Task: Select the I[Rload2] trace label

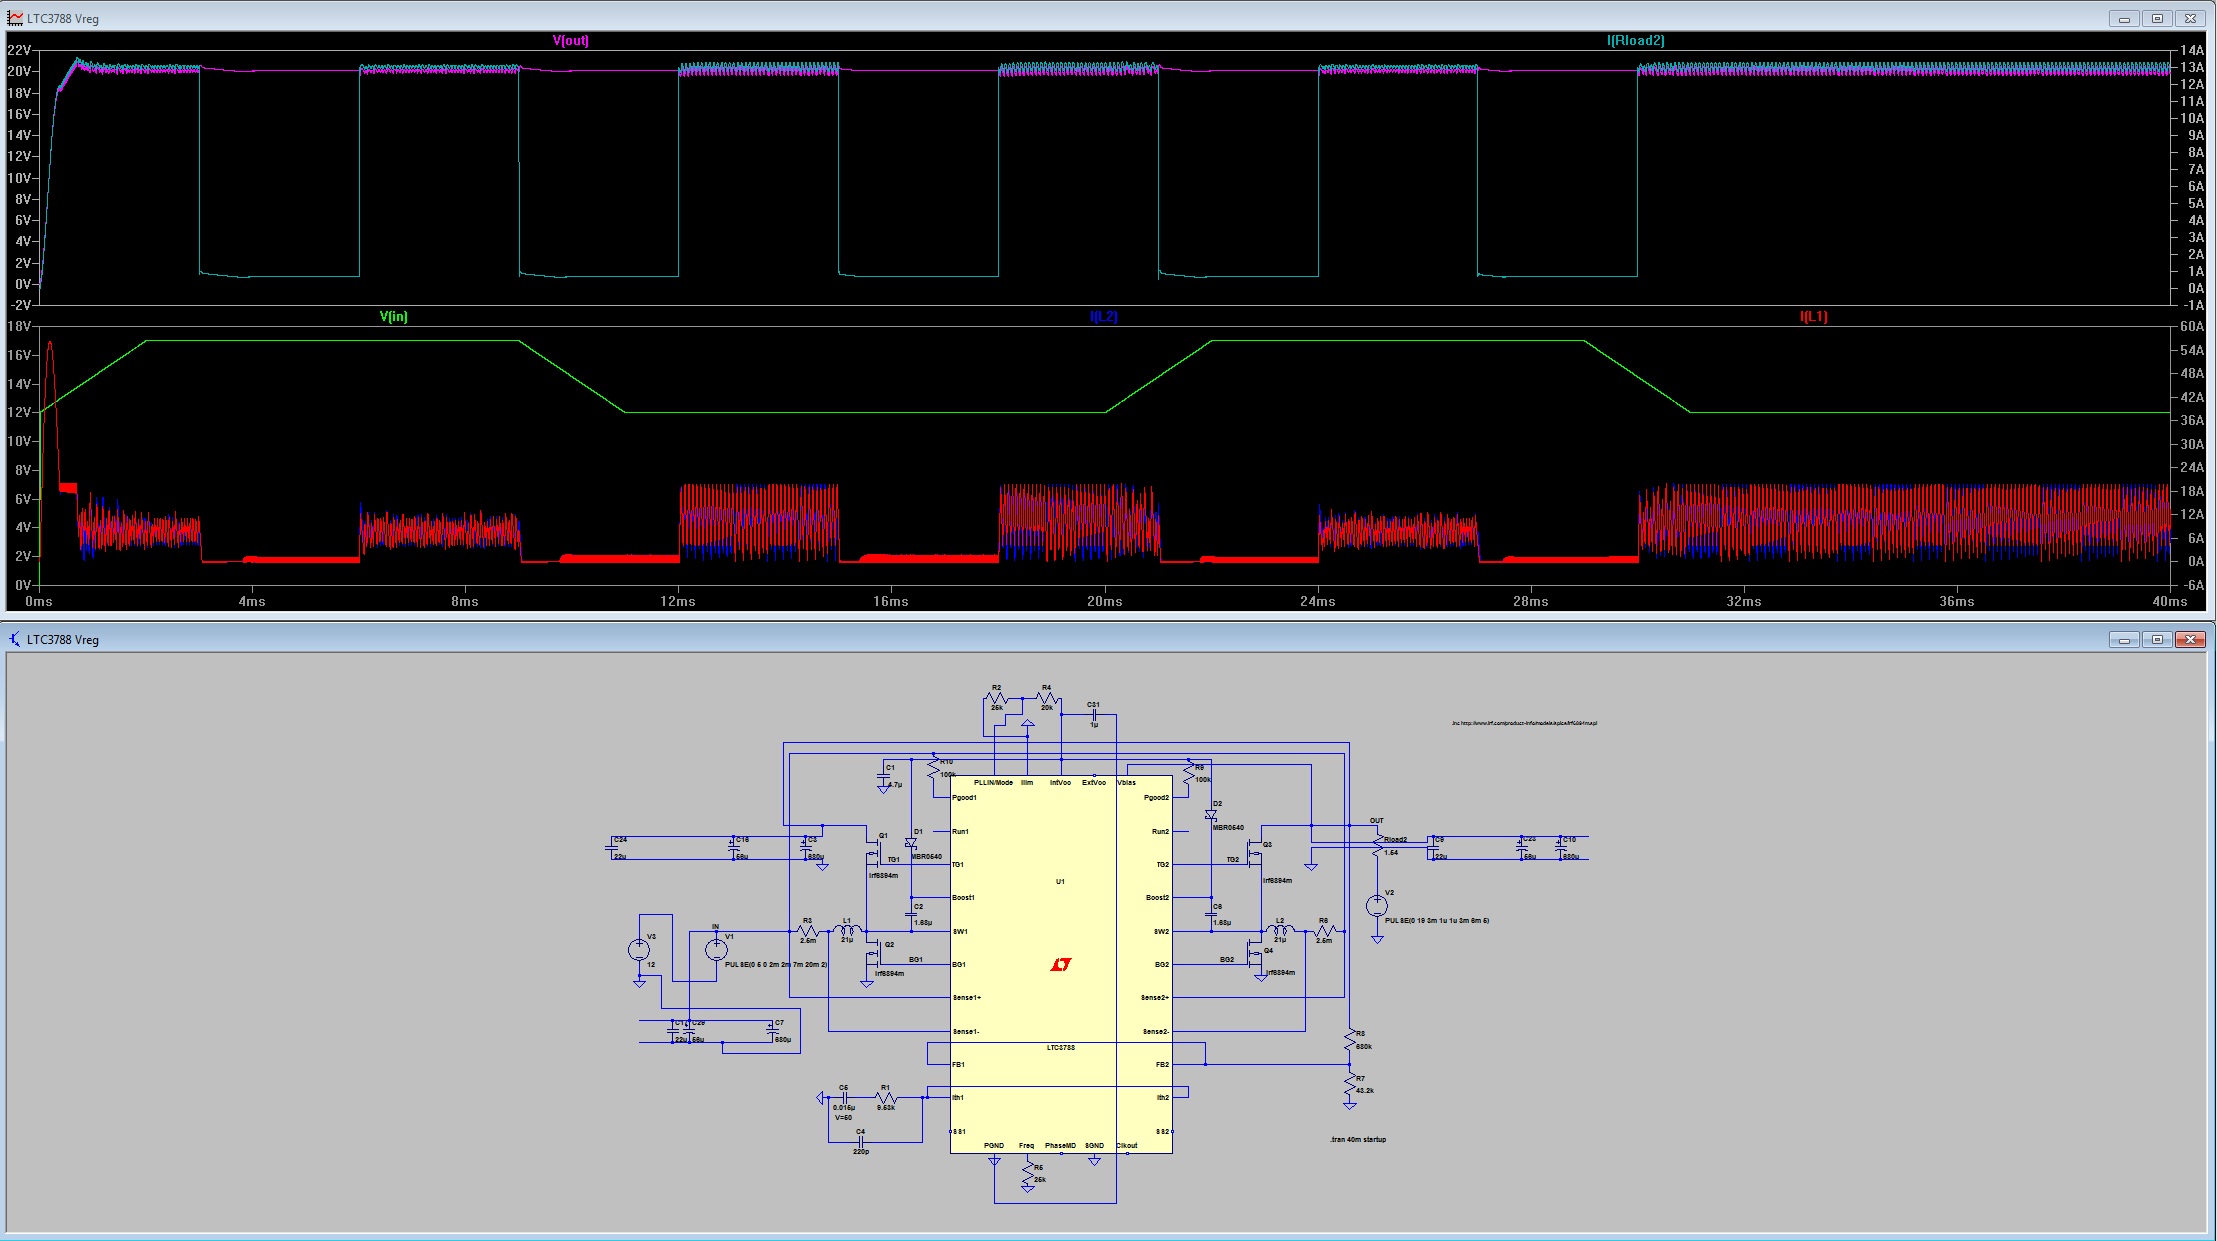Action: [1635, 41]
